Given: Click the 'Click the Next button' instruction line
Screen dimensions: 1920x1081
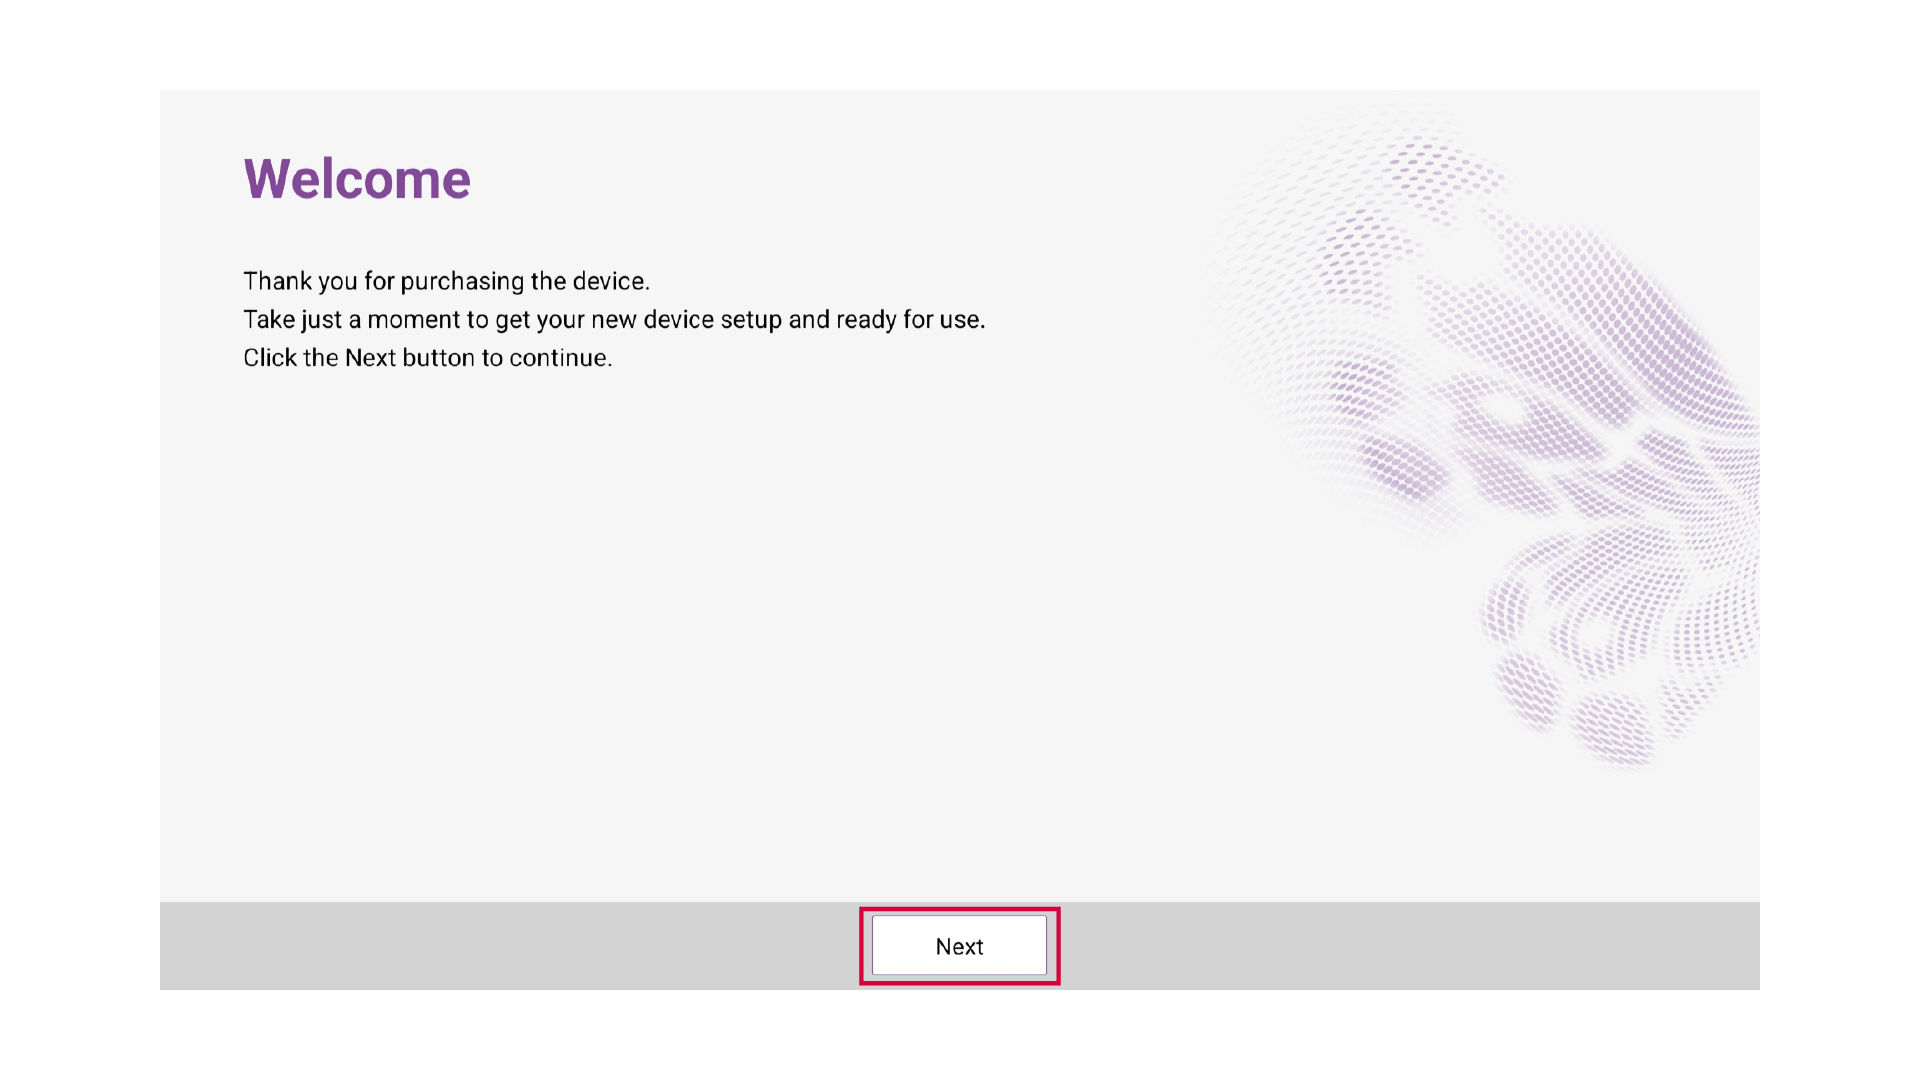Looking at the screenshot, I should (427, 358).
